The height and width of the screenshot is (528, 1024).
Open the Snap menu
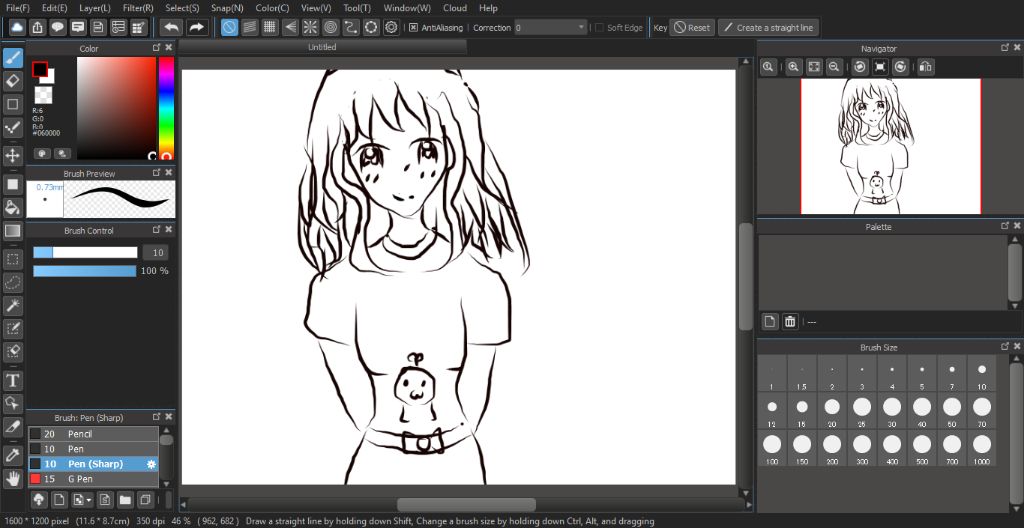coord(227,8)
